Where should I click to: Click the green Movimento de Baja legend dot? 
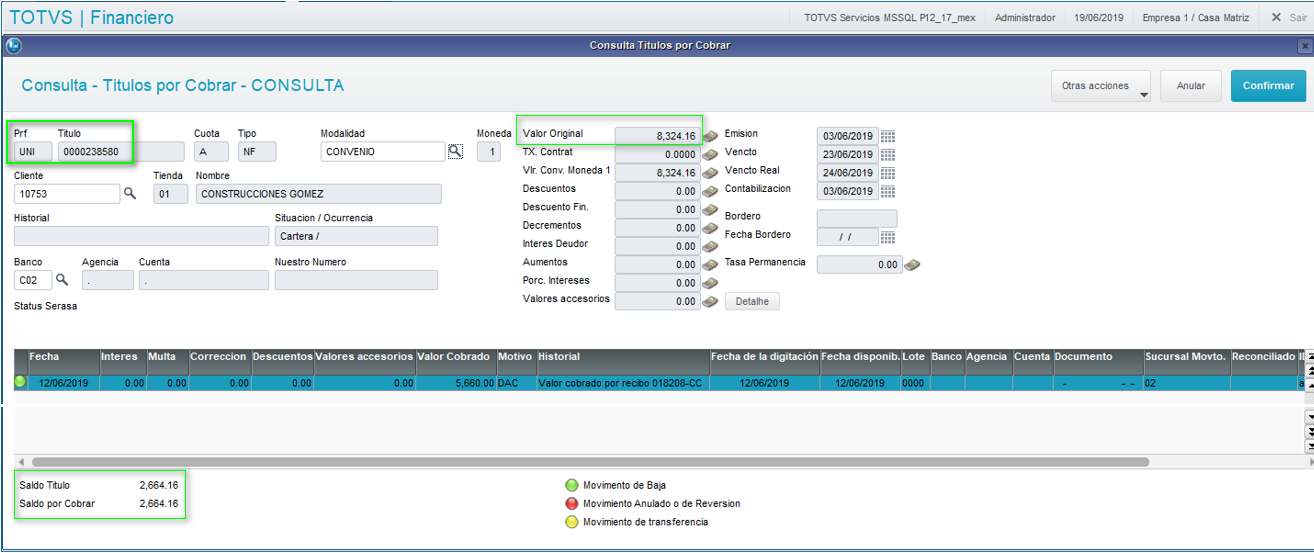(571, 486)
